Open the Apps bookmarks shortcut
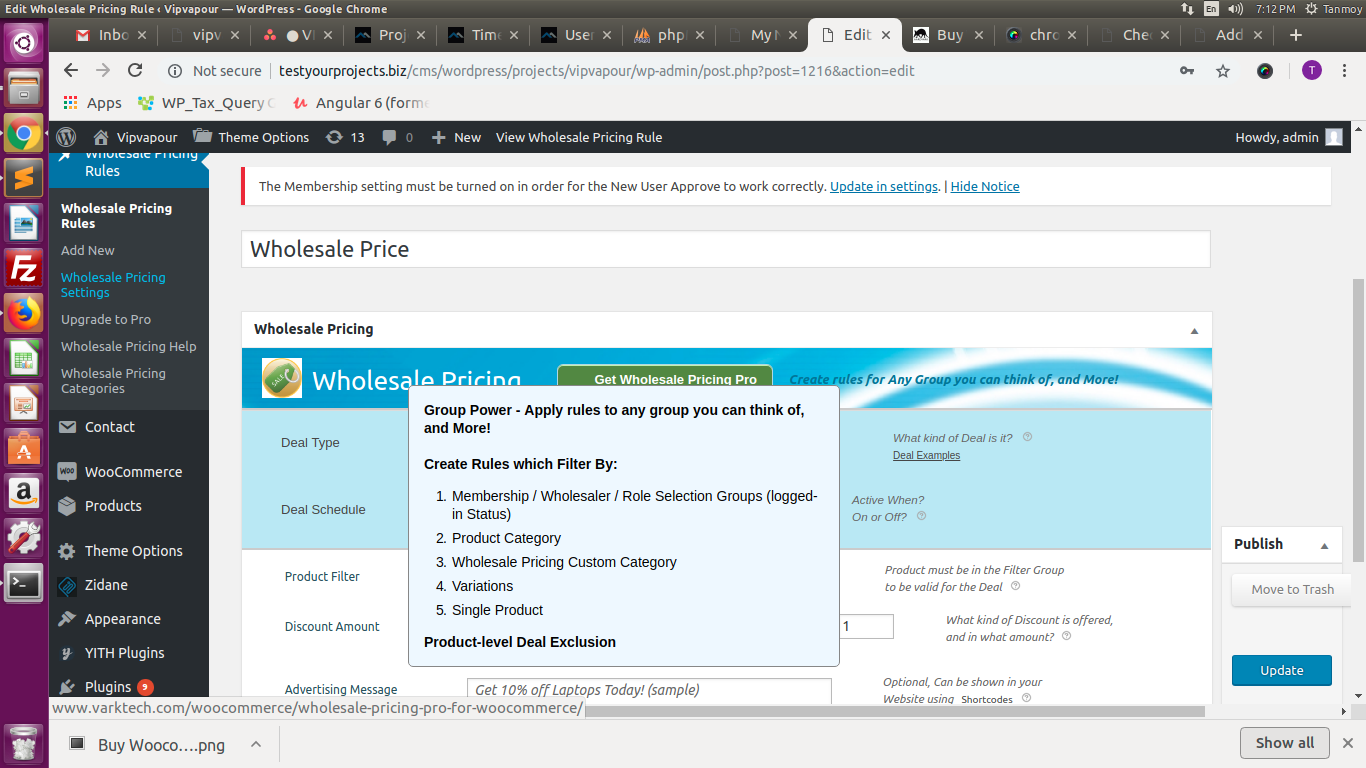 92,103
